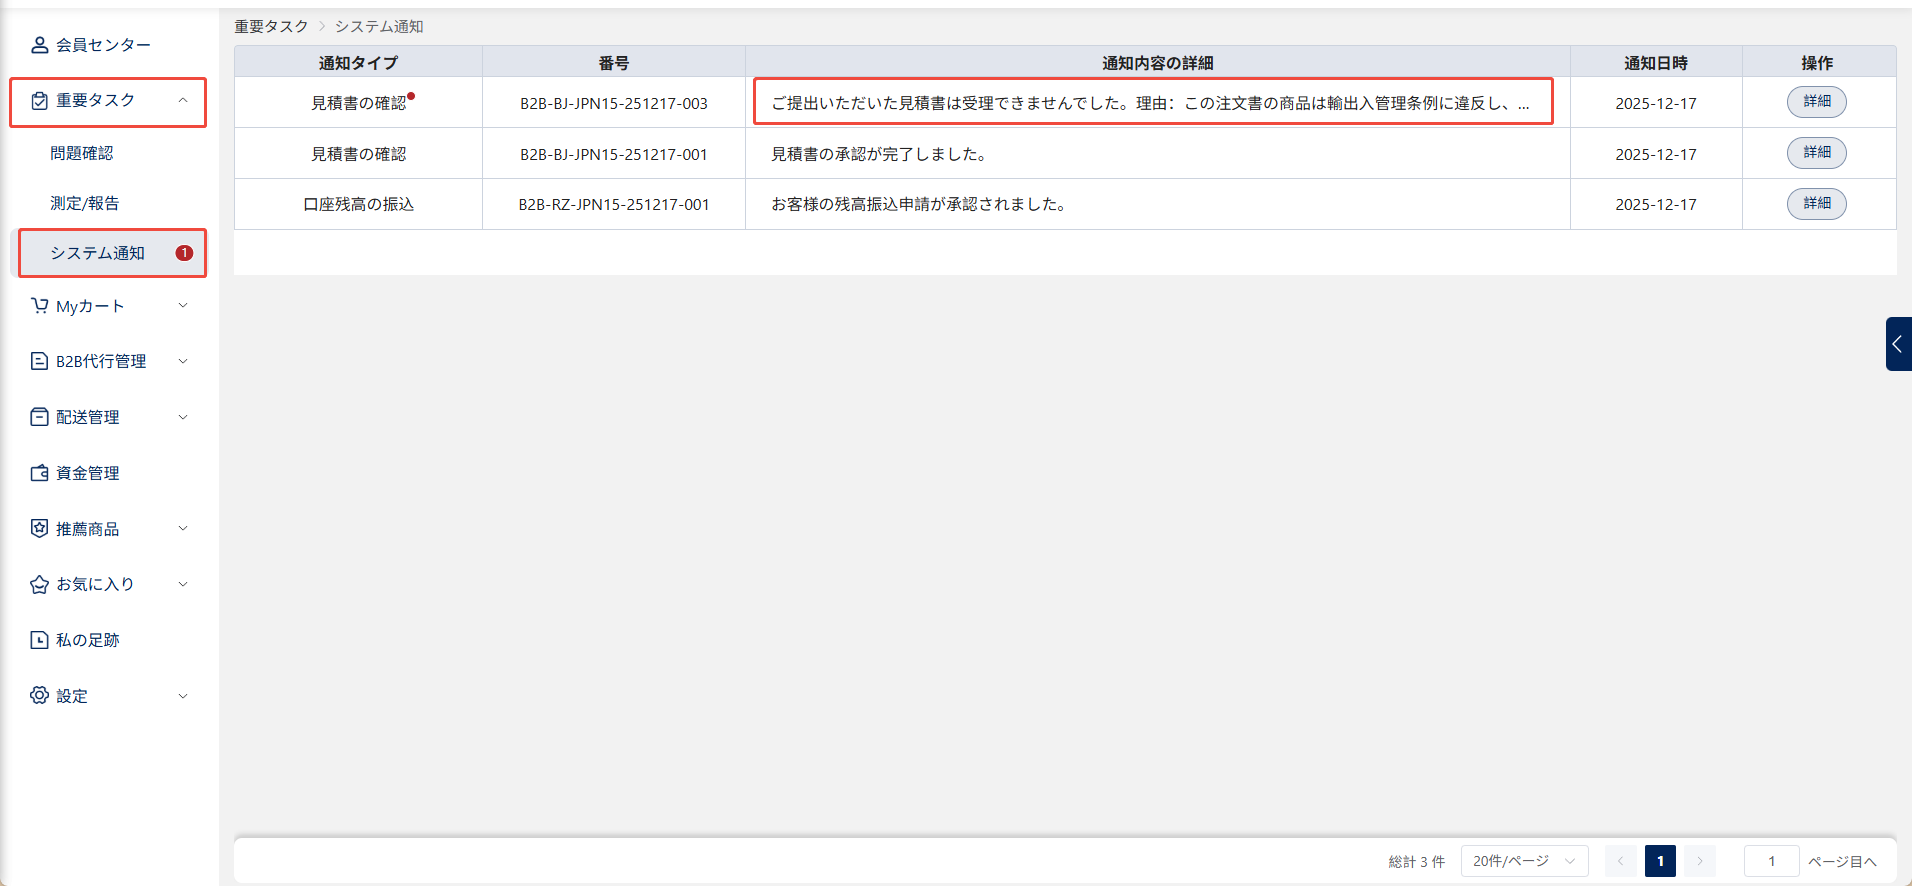Viewport: 1912px width, 886px height.
Task: Open 会員センター menu item
Action: (108, 45)
